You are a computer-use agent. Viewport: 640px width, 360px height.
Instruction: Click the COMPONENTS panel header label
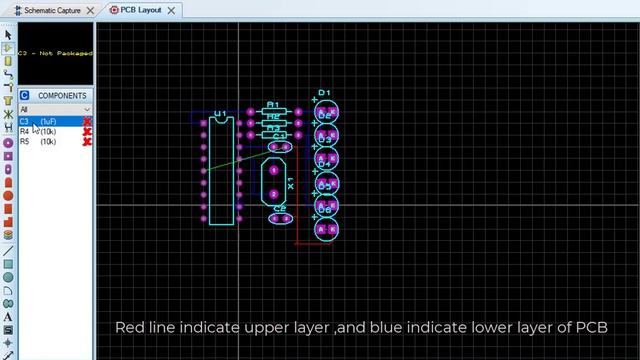pyautogui.click(x=62, y=96)
